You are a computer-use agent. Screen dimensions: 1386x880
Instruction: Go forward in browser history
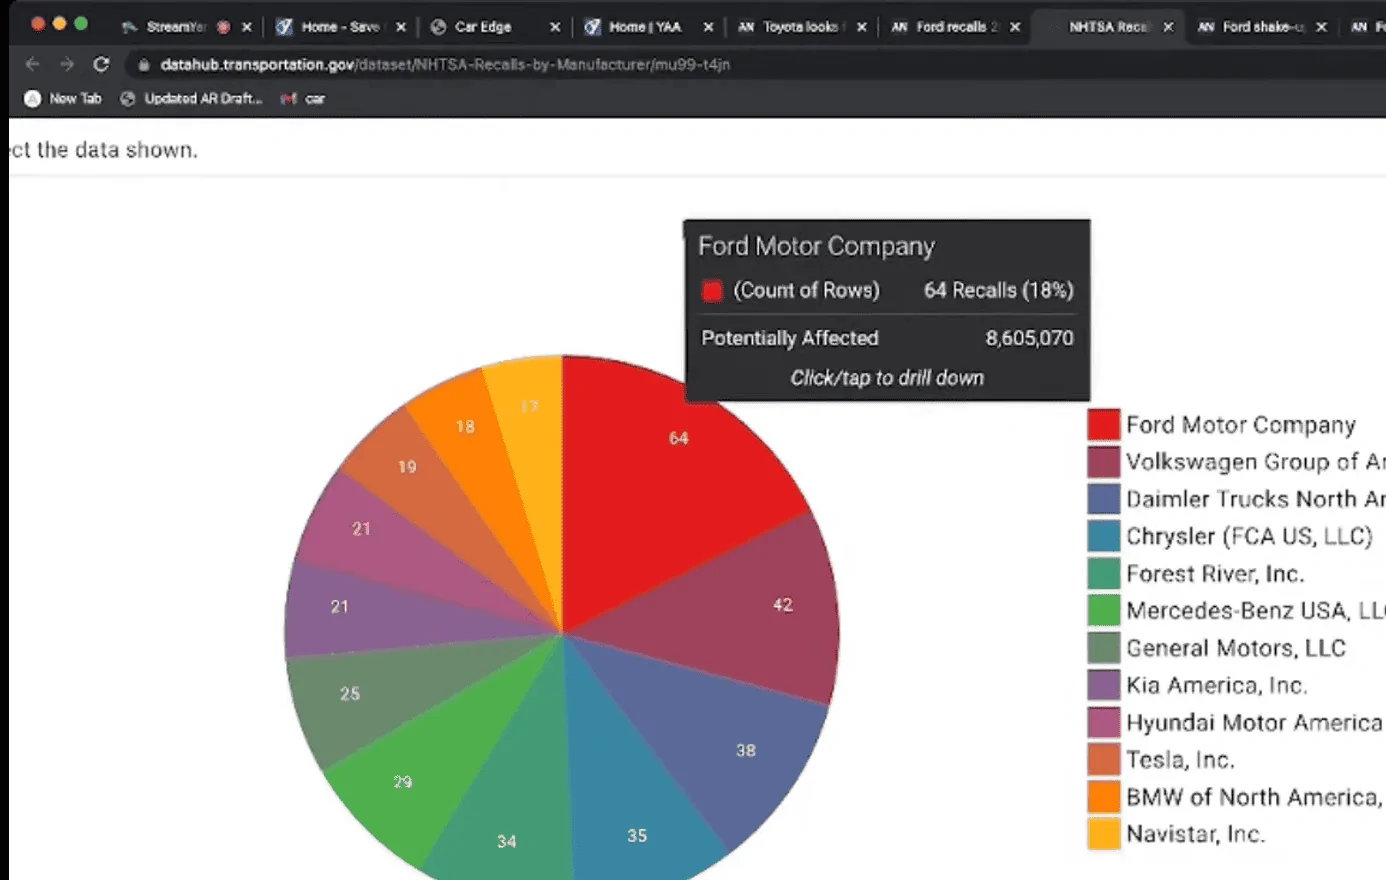[67, 64]
